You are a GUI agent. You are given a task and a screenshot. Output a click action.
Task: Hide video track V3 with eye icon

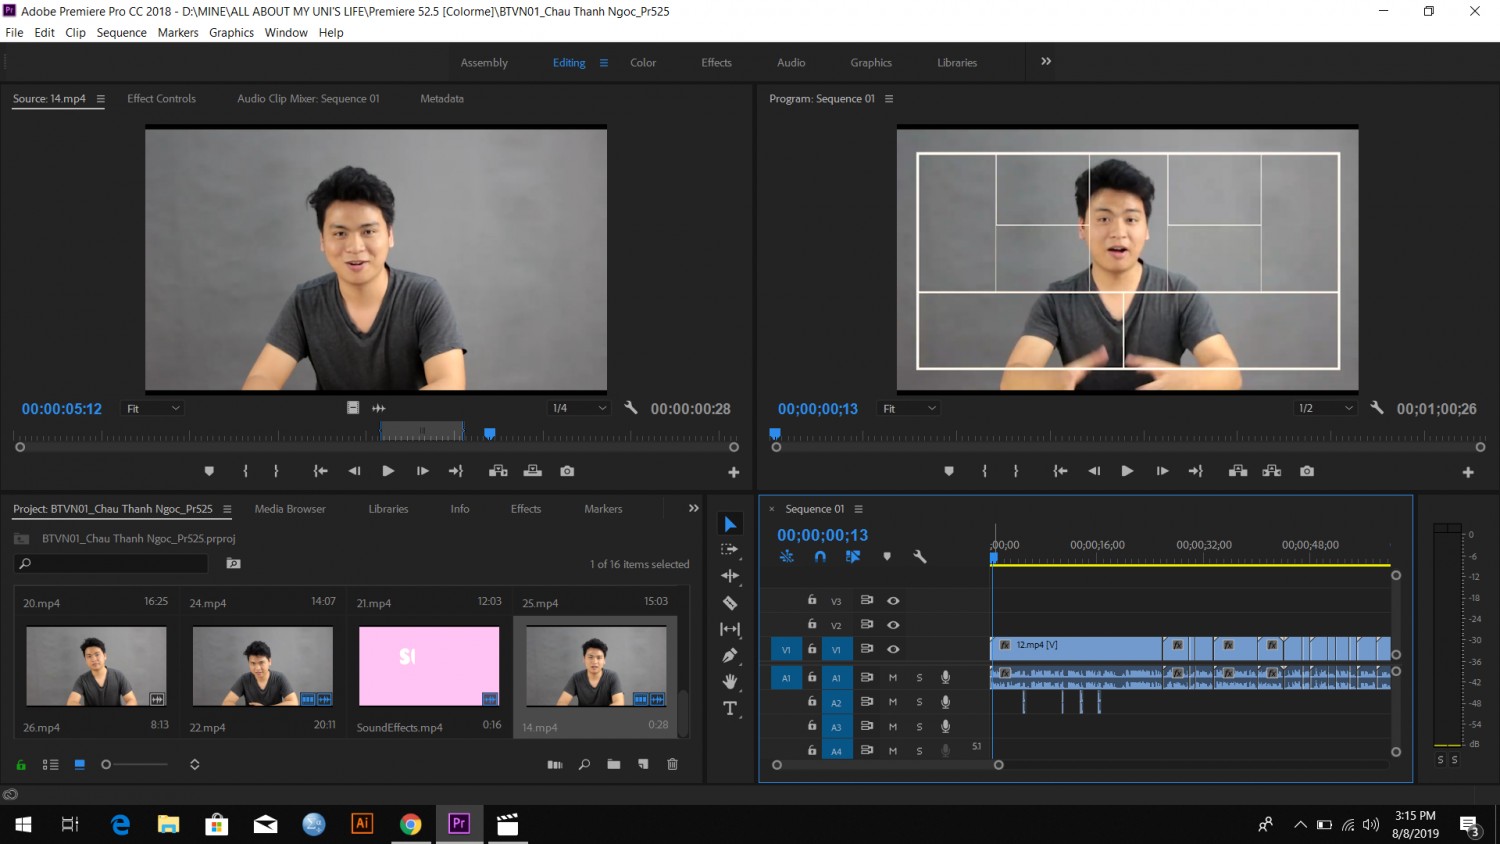[x=893, y=601]
